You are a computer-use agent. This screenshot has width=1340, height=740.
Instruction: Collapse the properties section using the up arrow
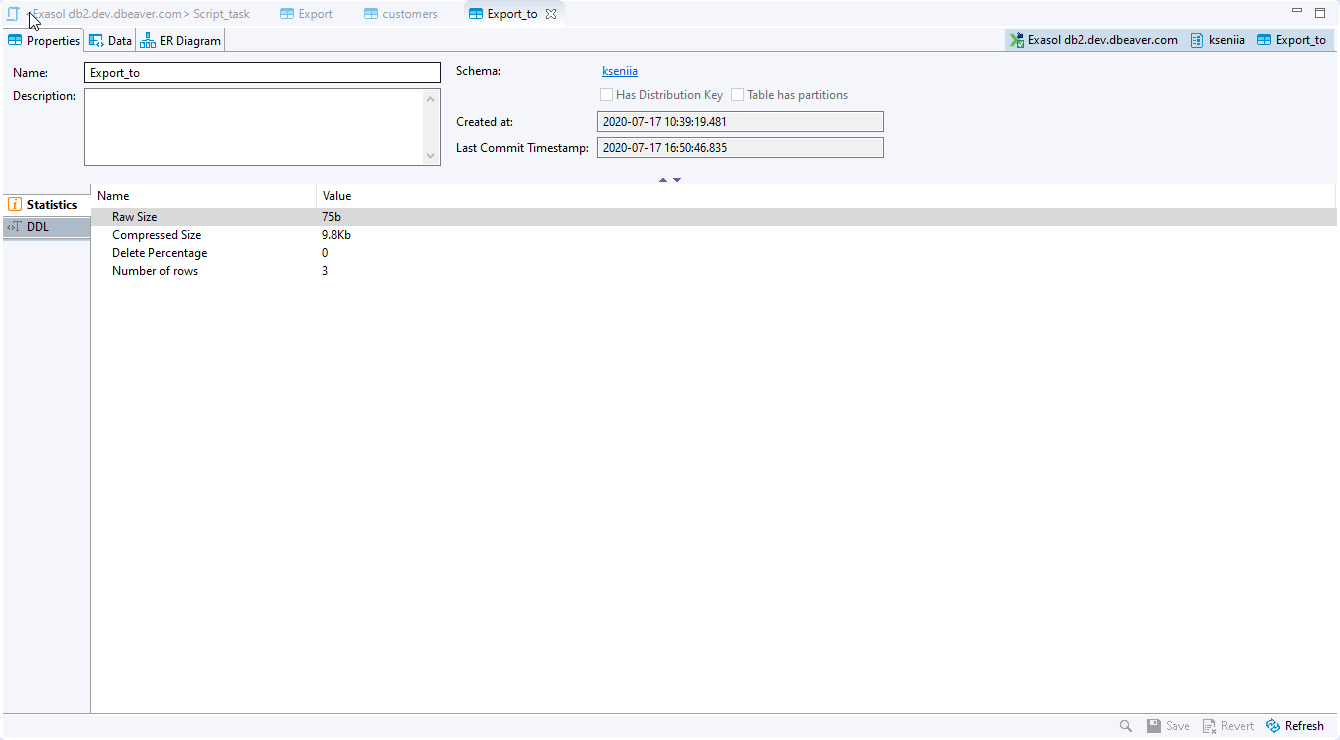point(663,179)
